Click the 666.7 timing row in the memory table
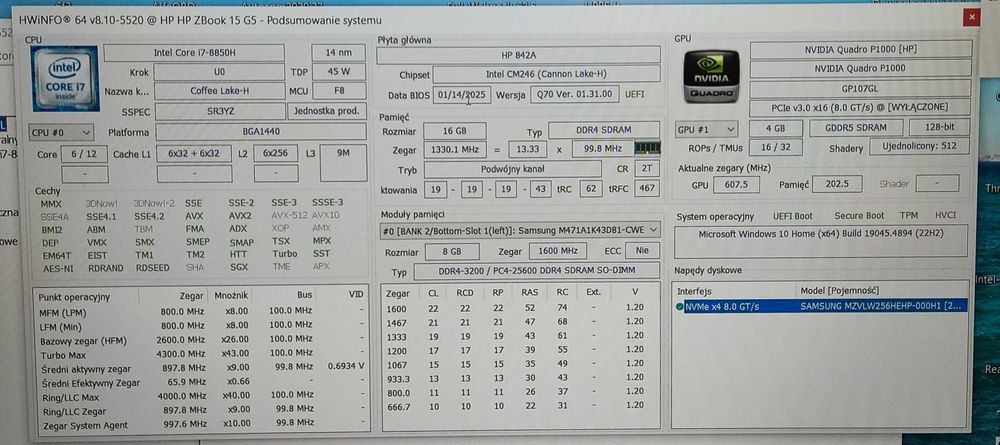Screen dimensions: 1000x445 pyautogui.click(x=519, y=405)
